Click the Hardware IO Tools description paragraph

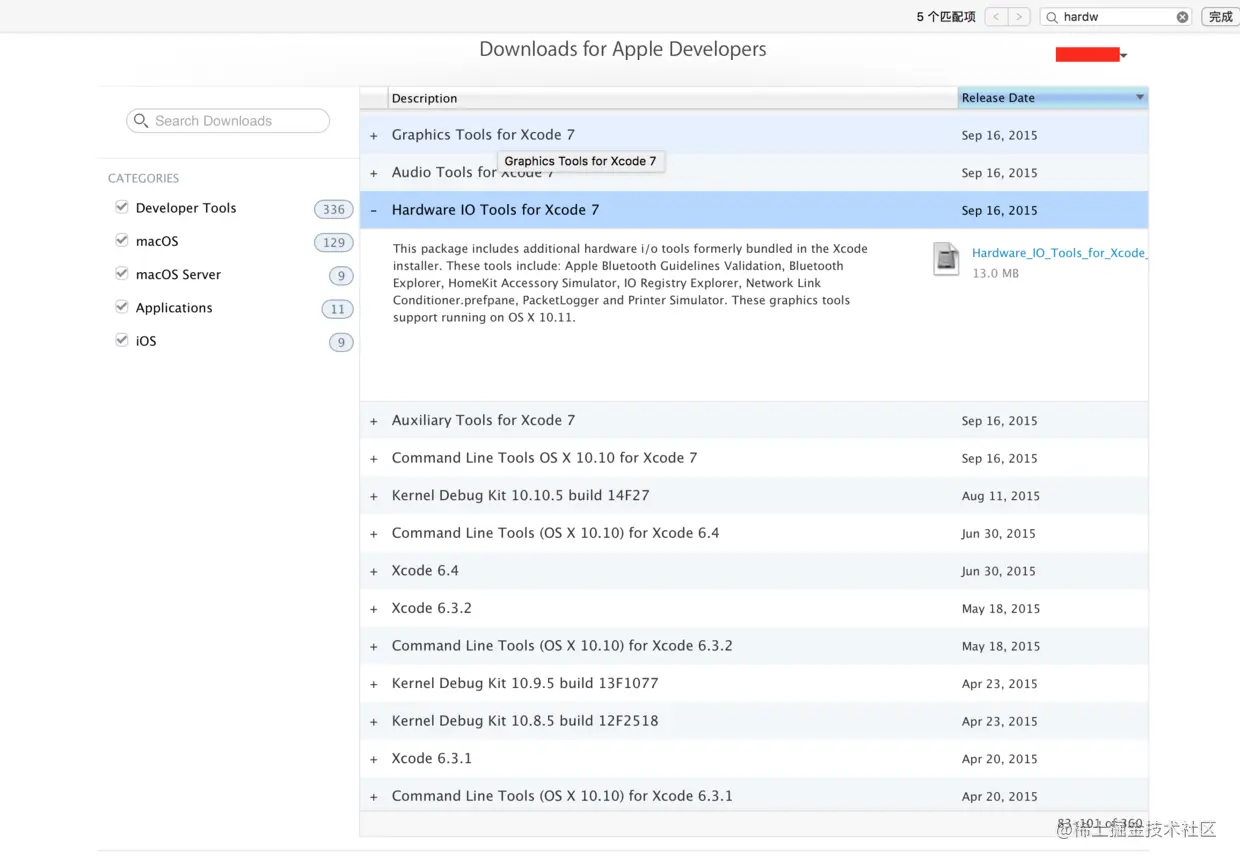pyautogui.click(x=630, y=283)
